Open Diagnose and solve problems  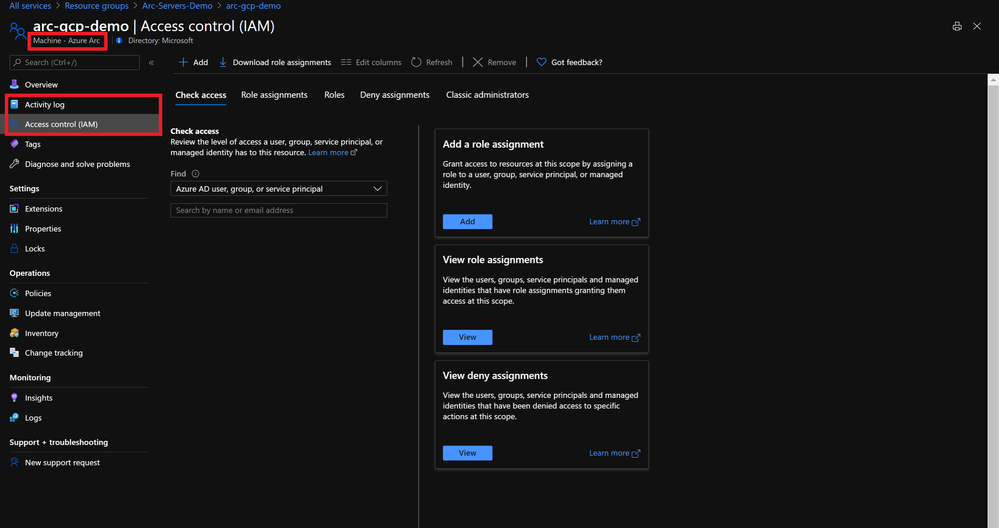(77, 164)
